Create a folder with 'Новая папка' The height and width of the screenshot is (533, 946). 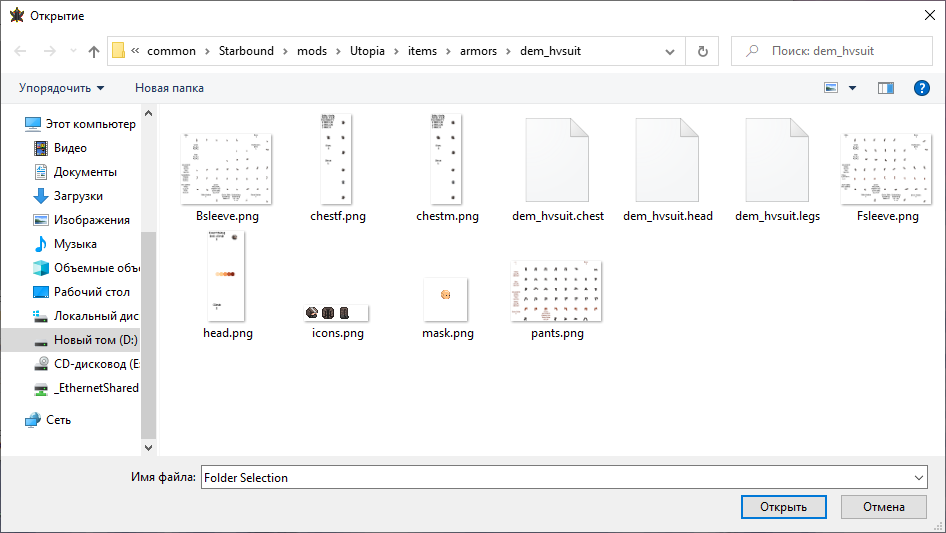coord(170,88)
